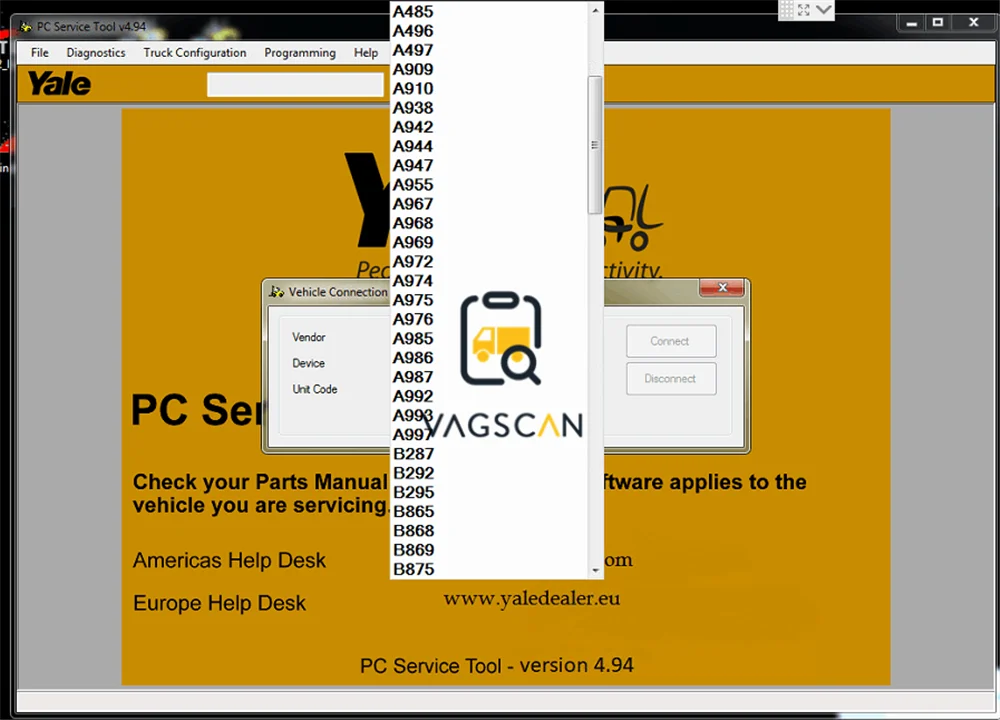This screenshot has height=720, width=1000.
Task: Select unit code B865
Action: 489,511
